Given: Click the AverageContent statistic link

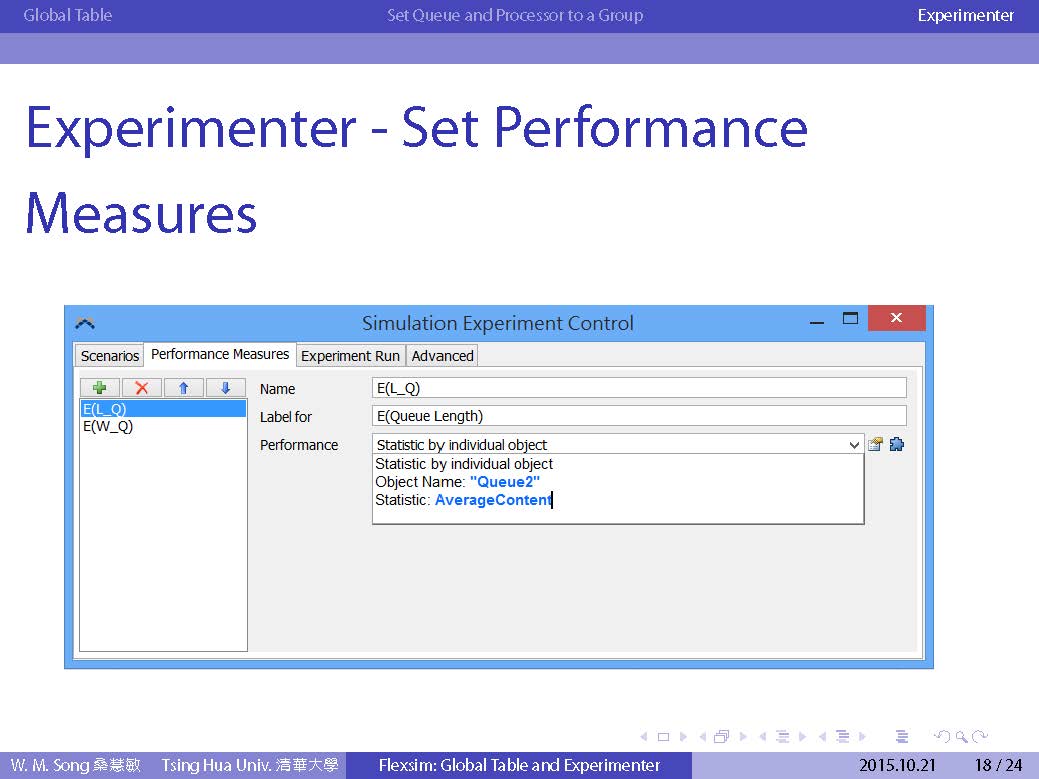Looking at the screenshot, I should (492, 500).
